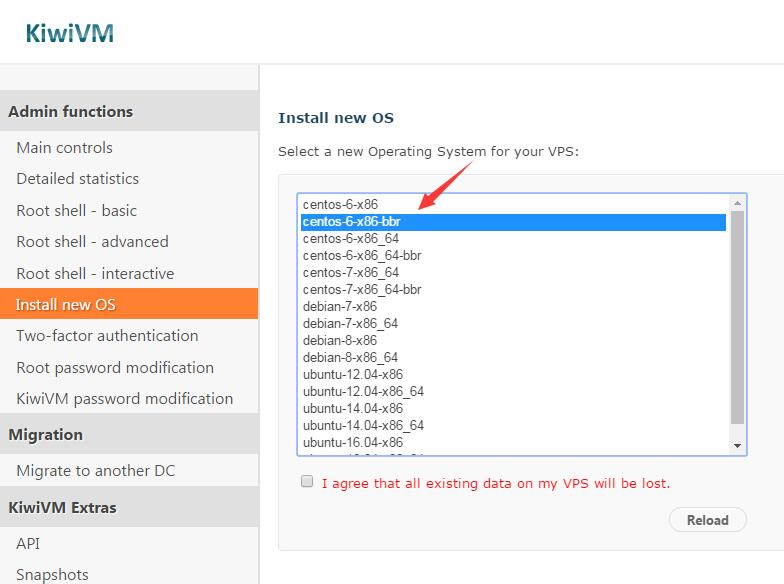Select centos-6-x86_64-bbr in the OS list
Image resolution: width=784 pixels, height=584 pixels.
tap(514, 256)
